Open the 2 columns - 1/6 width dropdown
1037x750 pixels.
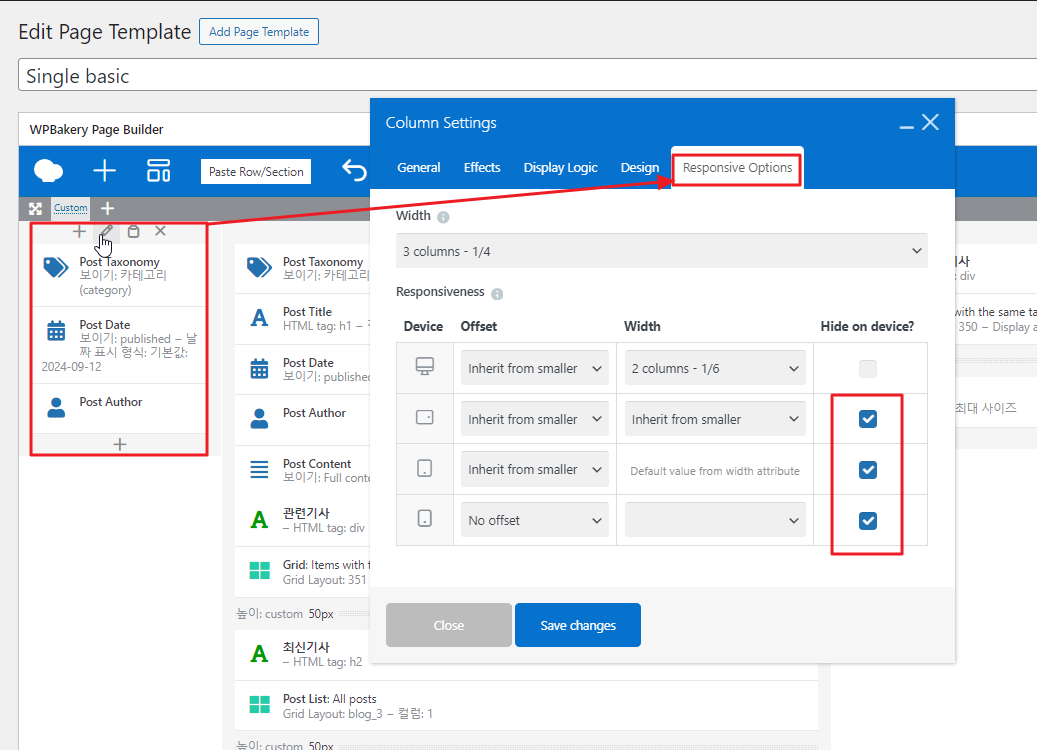tap(715, 368)
